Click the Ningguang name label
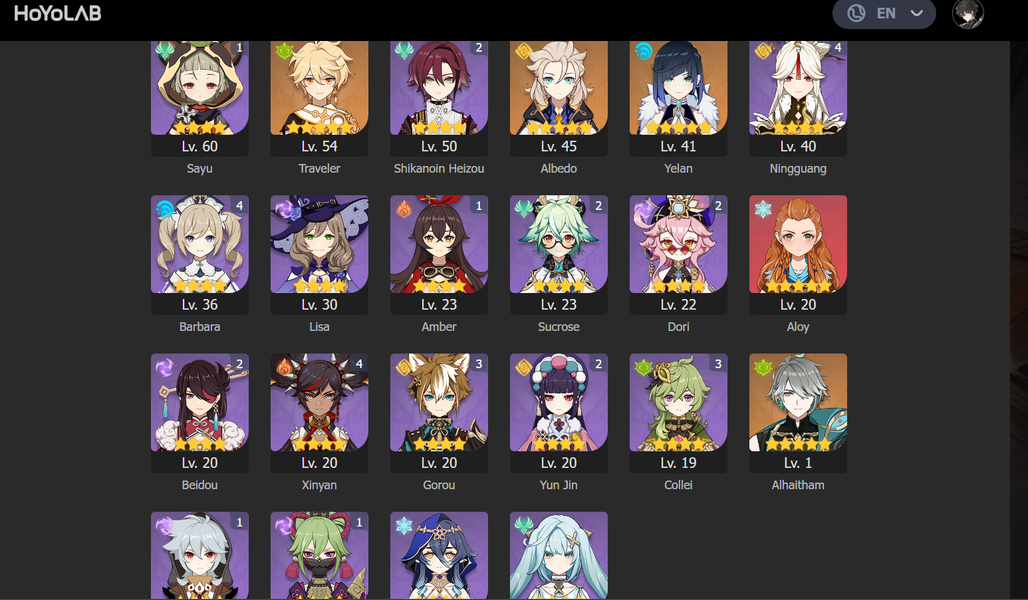 [798, 169]
